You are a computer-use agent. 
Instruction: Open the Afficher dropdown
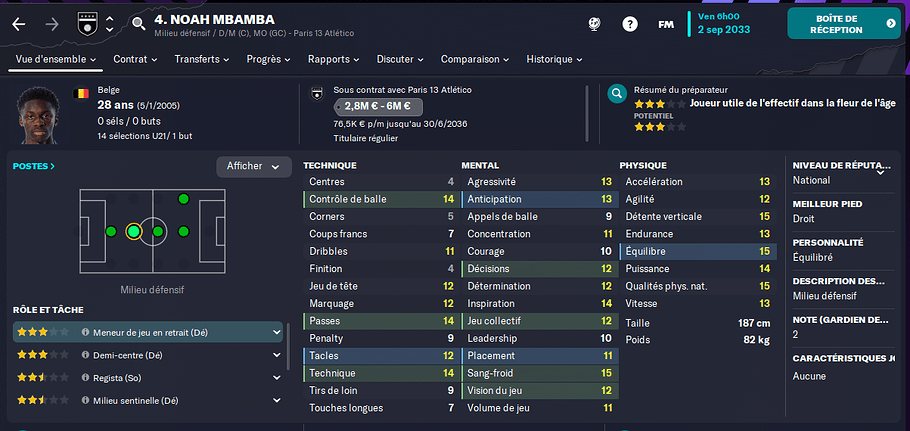254,166
